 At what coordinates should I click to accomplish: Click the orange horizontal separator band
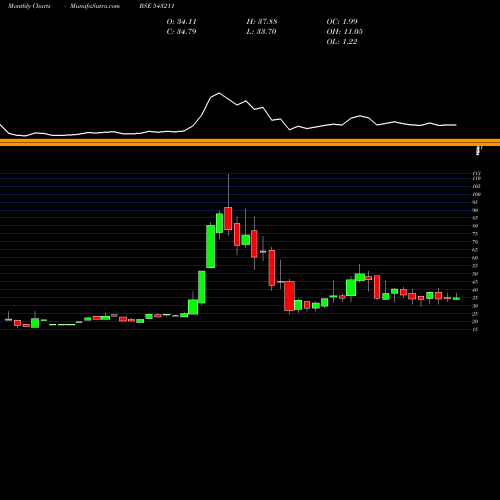click(250, 142)
